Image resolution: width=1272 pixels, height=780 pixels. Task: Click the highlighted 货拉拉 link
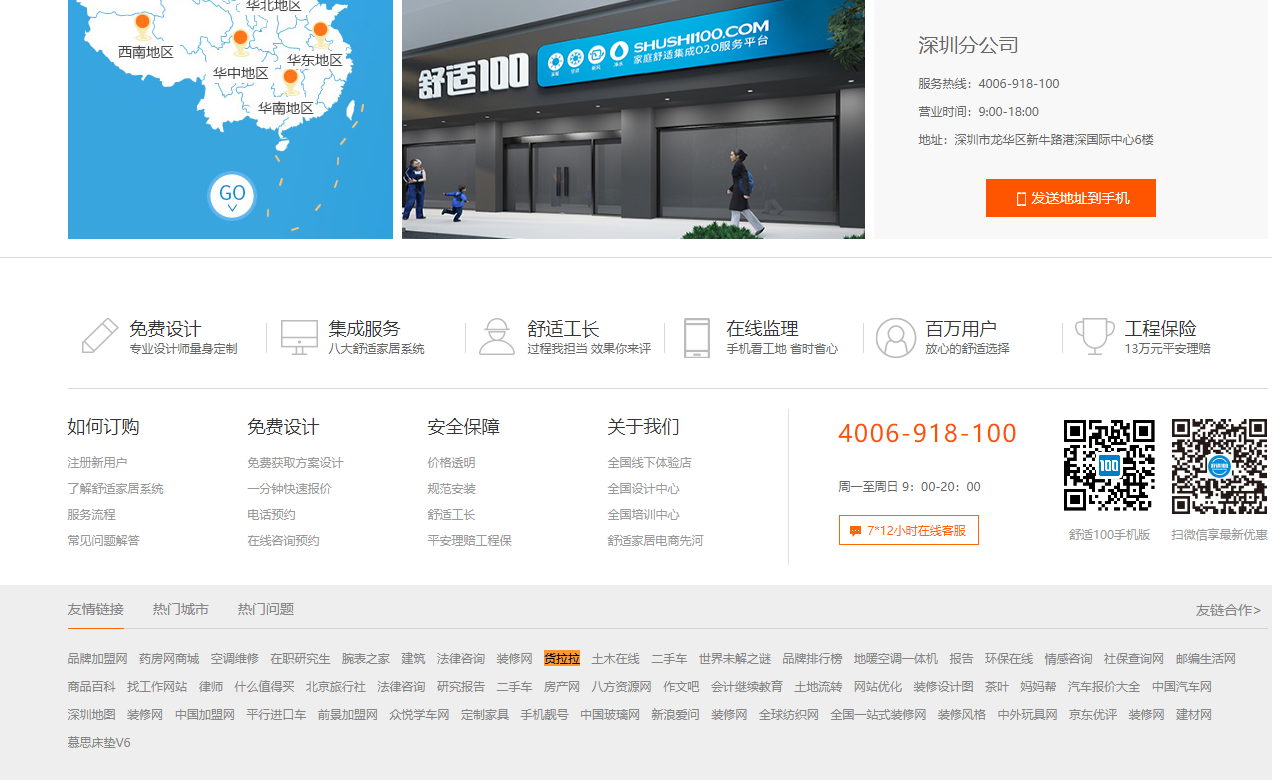click(x=561, y=658)
